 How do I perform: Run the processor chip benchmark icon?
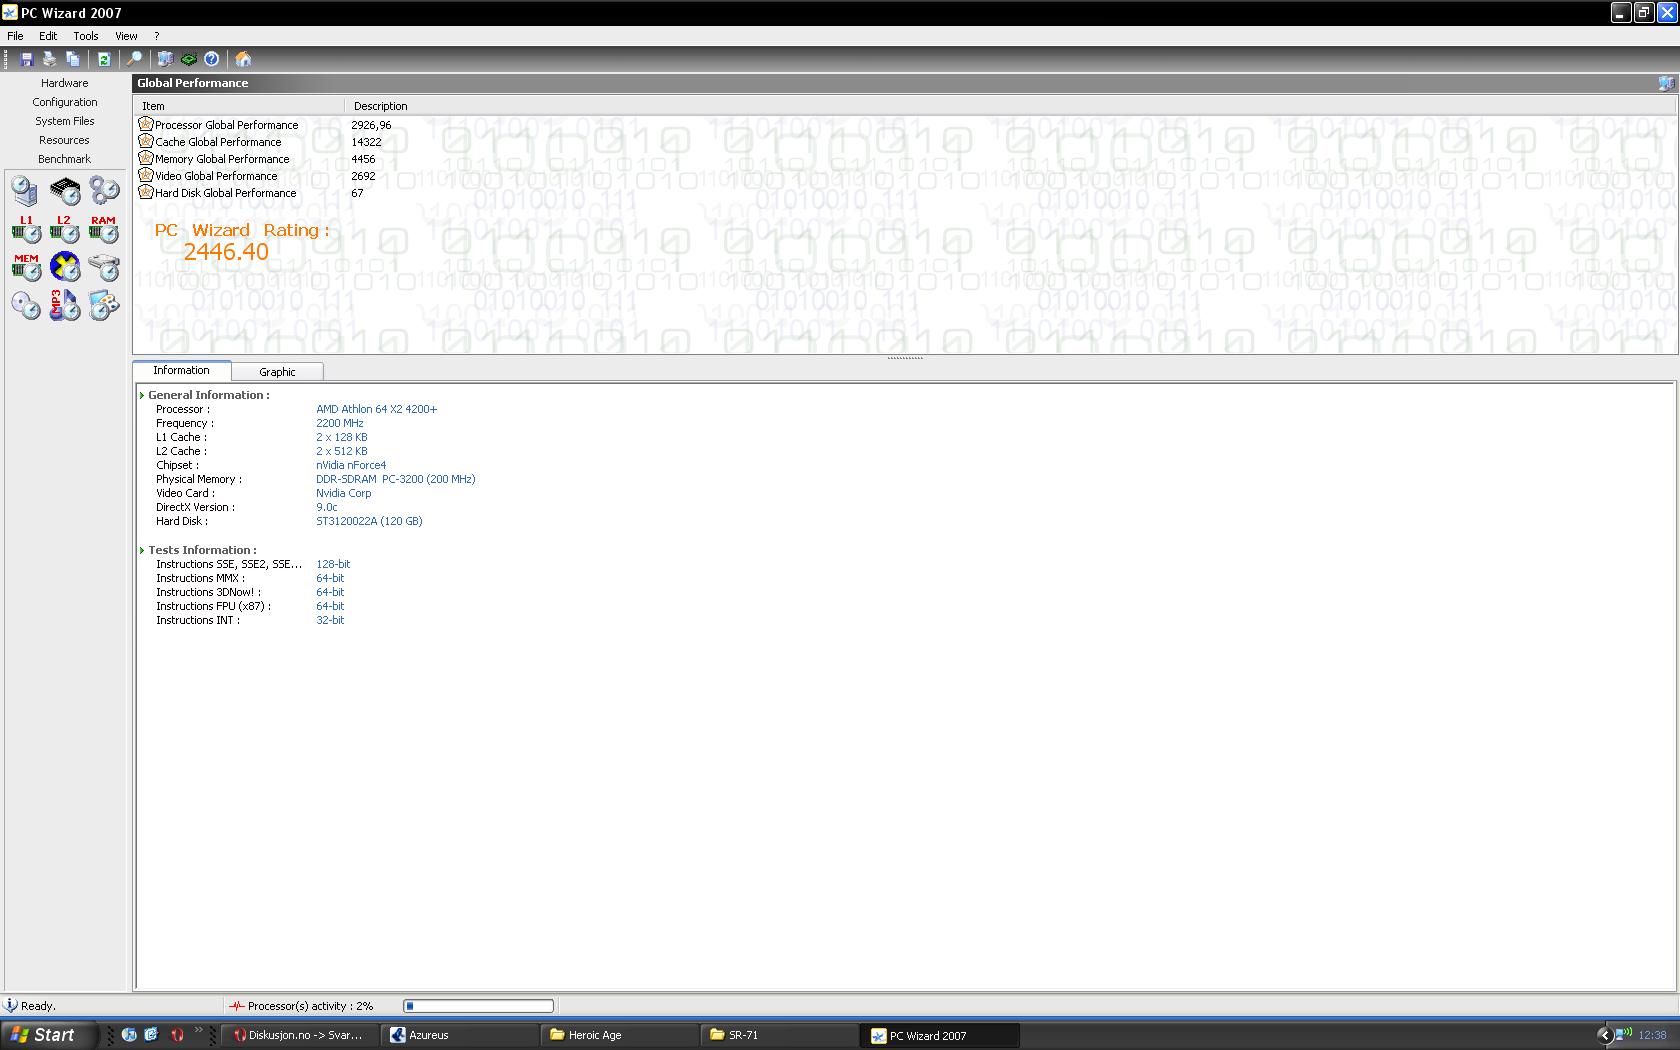pos(65,190)
